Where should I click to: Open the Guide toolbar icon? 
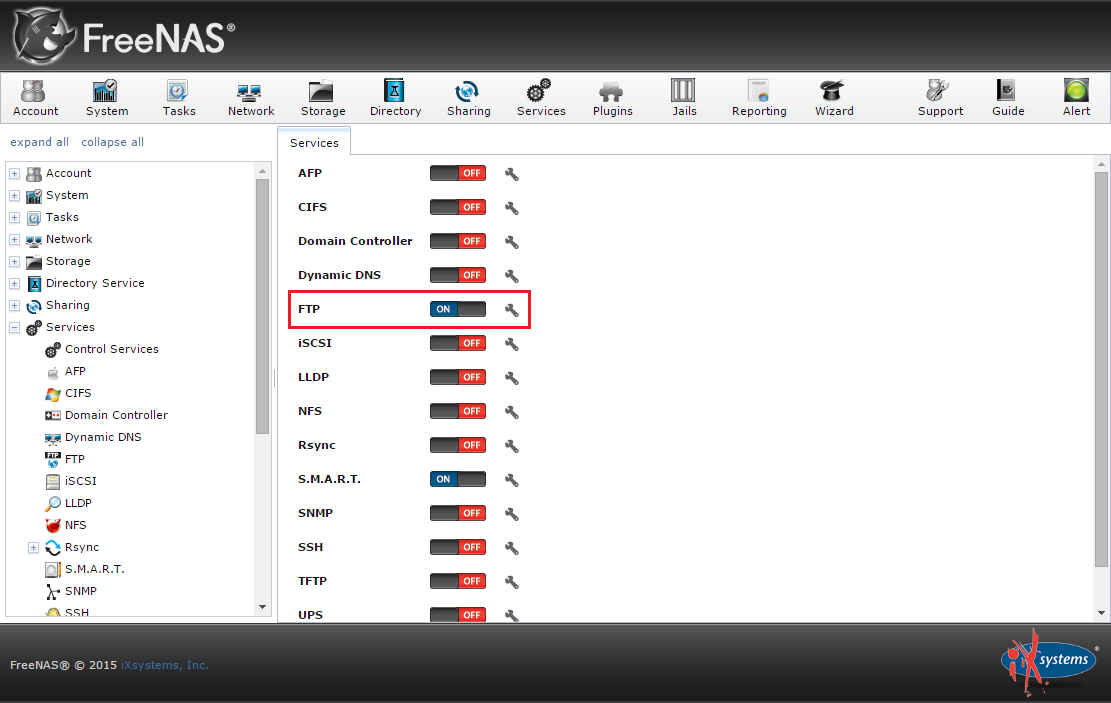pos(1008,98)
